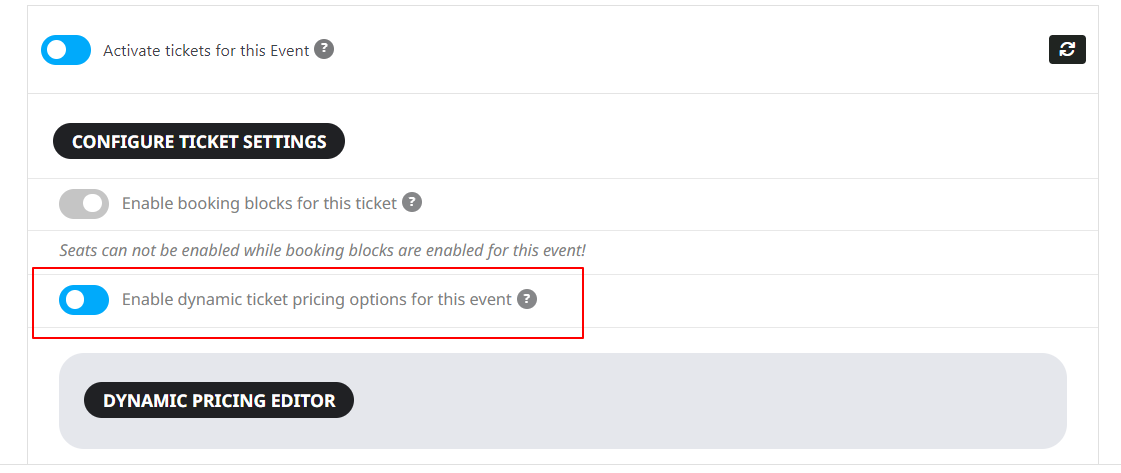Open help icon beside booking blocks
The width and height of the screenshot is (1121, 473).
point(412,202)
